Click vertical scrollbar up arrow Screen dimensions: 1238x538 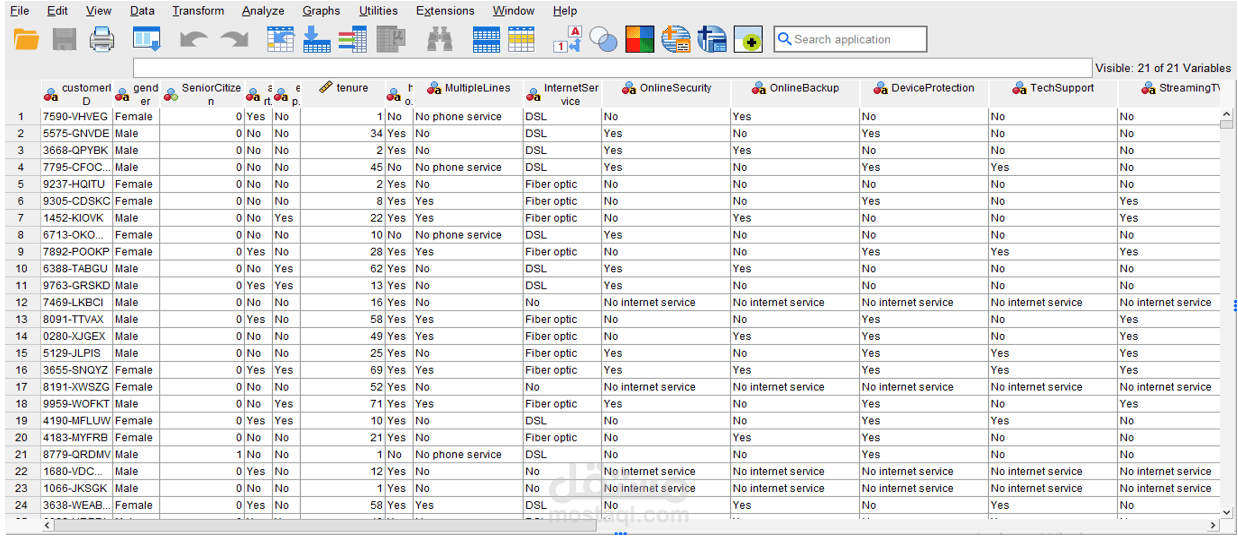[x=1226, y=115]
